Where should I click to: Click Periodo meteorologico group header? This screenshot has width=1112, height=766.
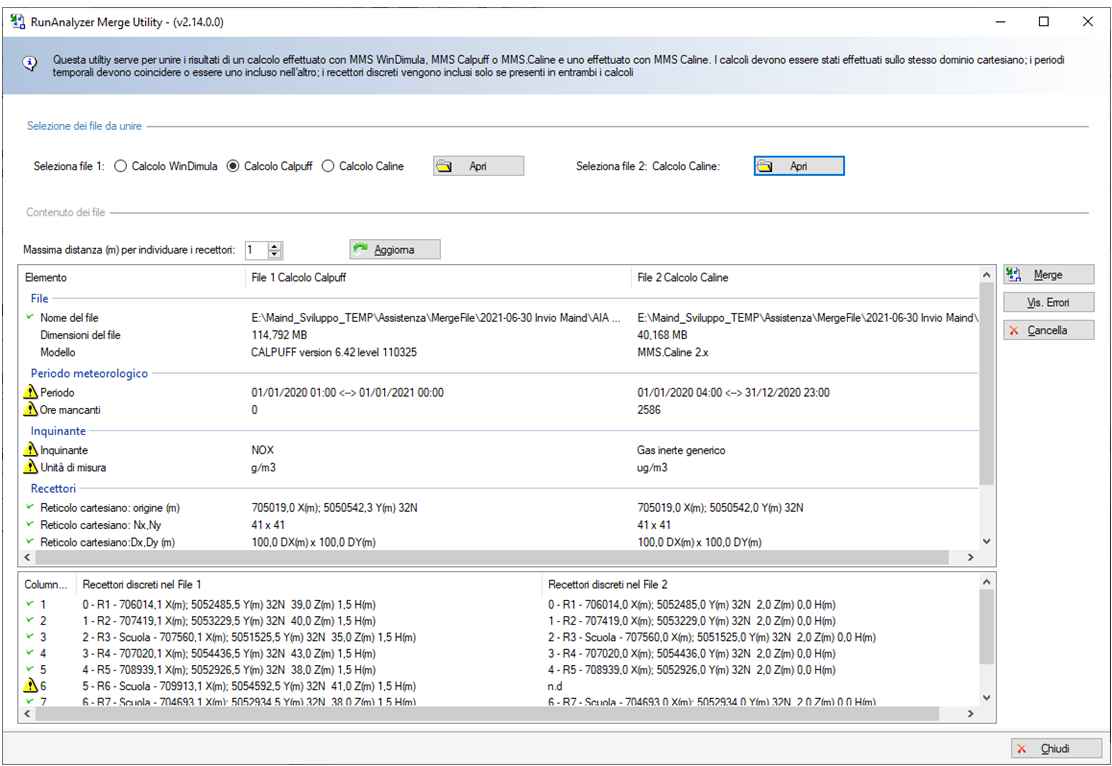click(89, 373)
